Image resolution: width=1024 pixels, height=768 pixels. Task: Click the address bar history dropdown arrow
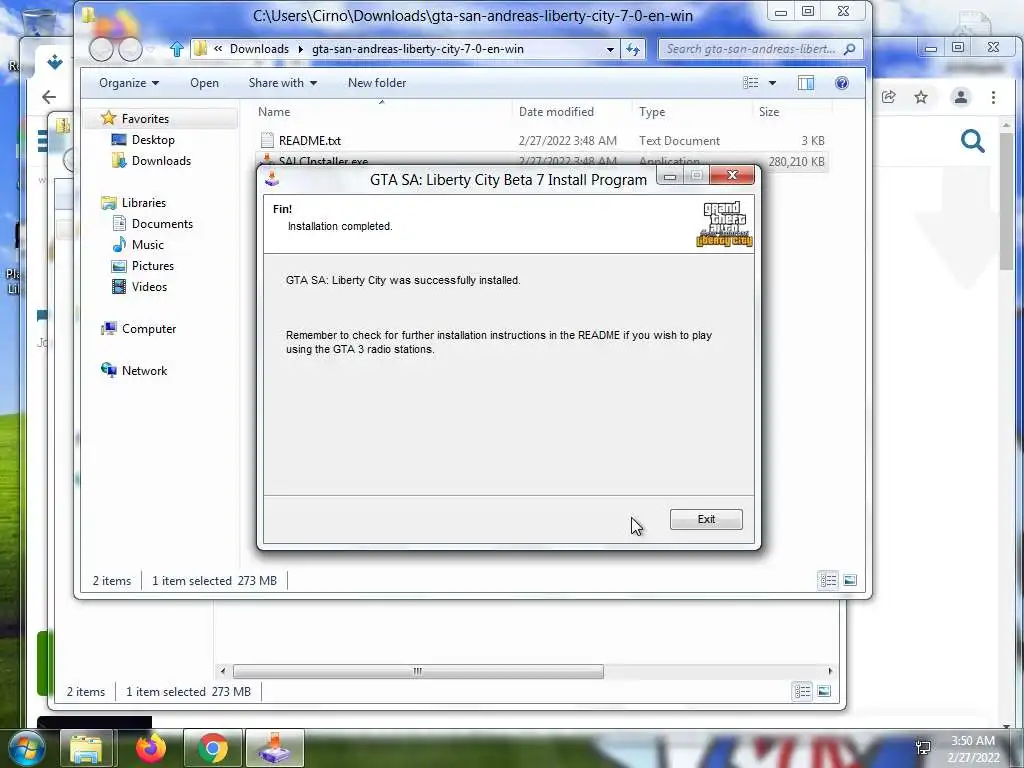610,49
